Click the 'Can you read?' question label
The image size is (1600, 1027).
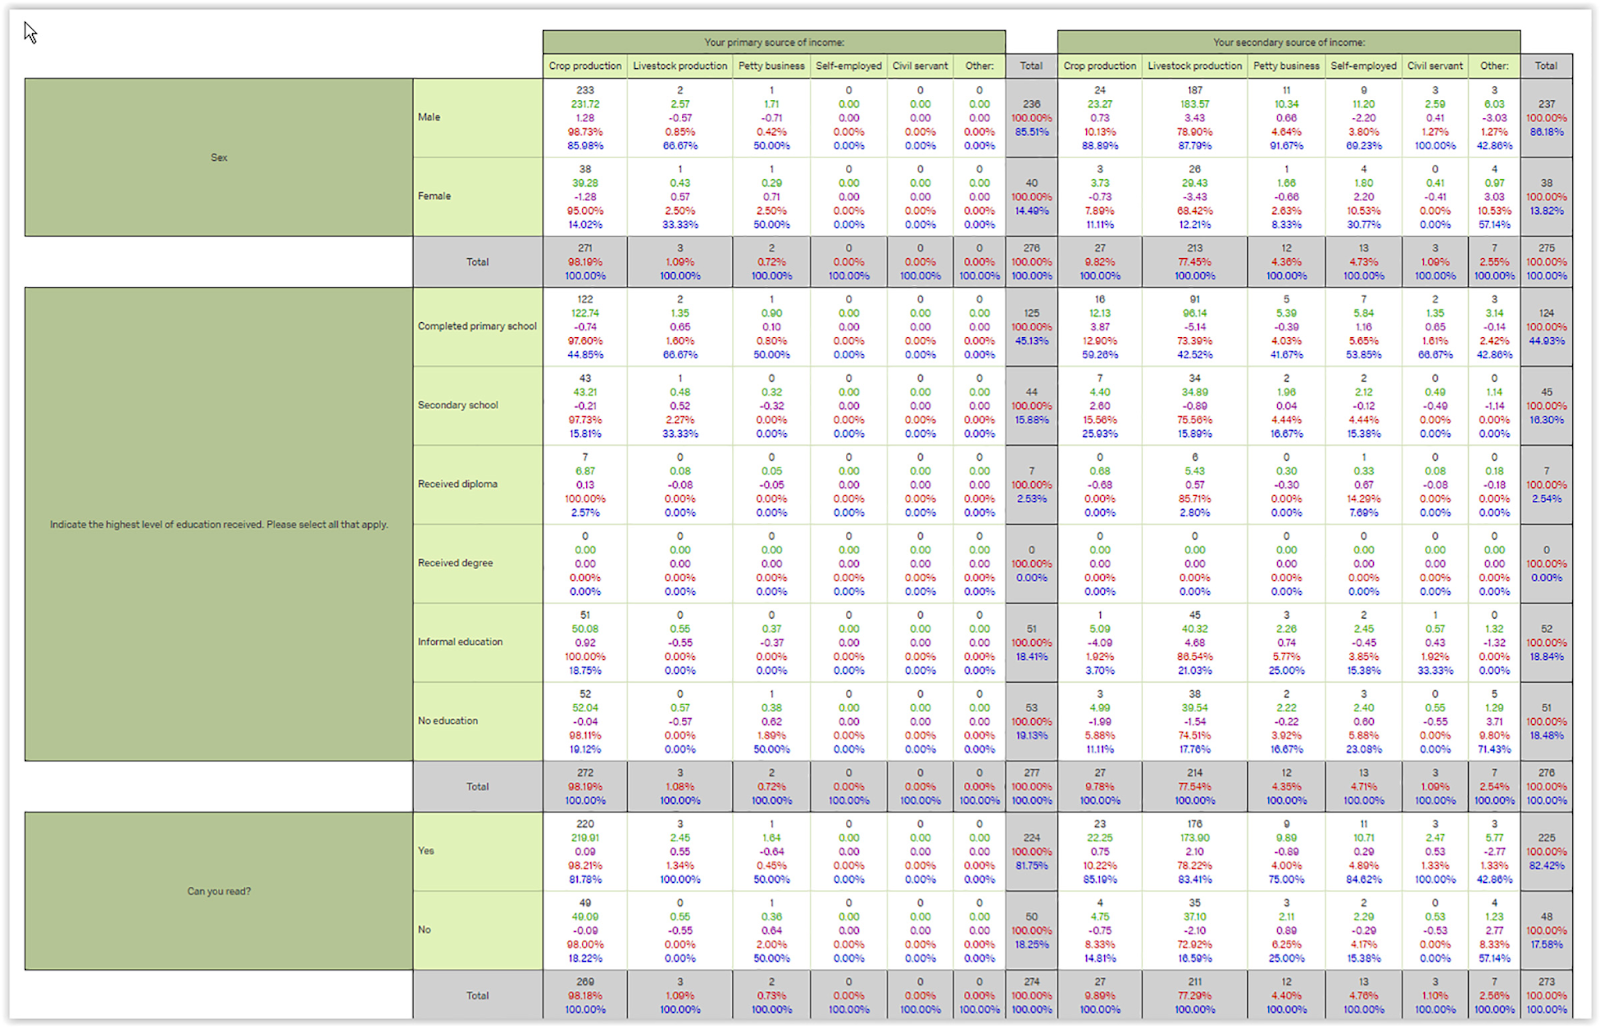[219, 891]
